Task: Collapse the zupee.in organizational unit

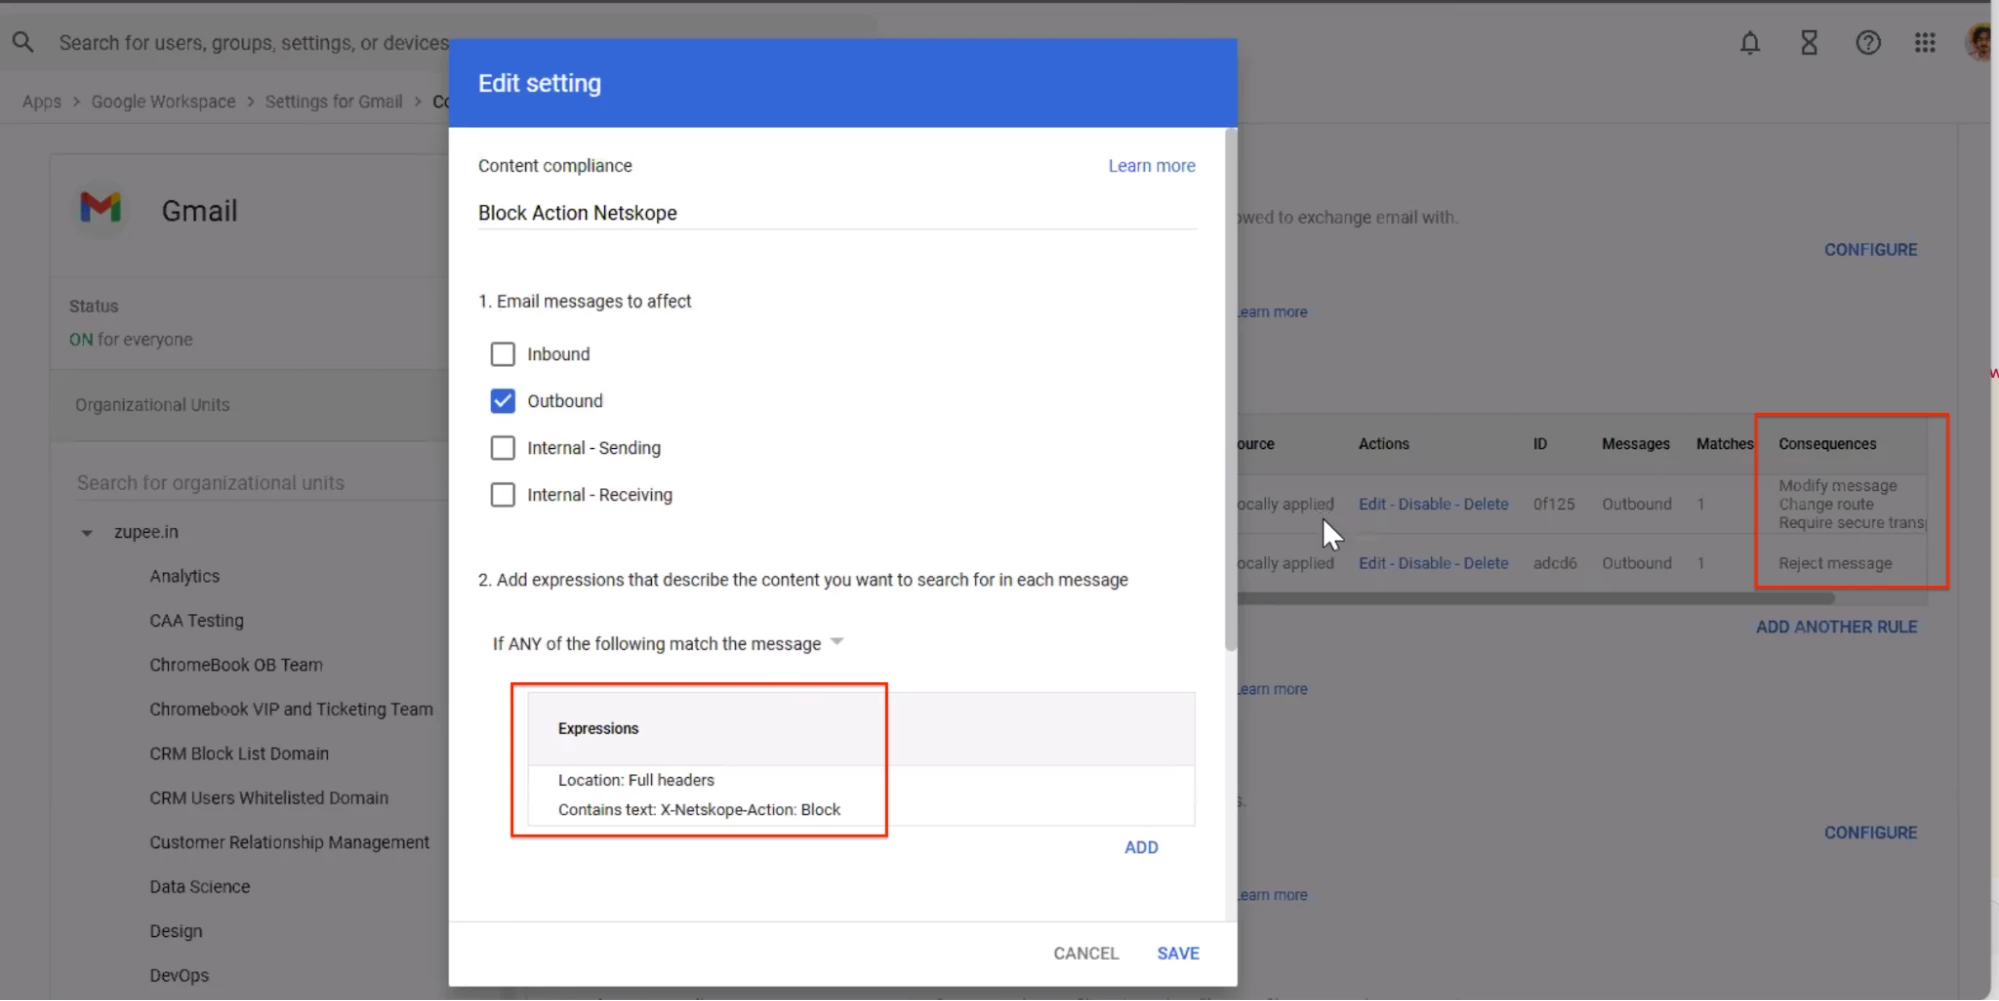Action: point(87,533)
